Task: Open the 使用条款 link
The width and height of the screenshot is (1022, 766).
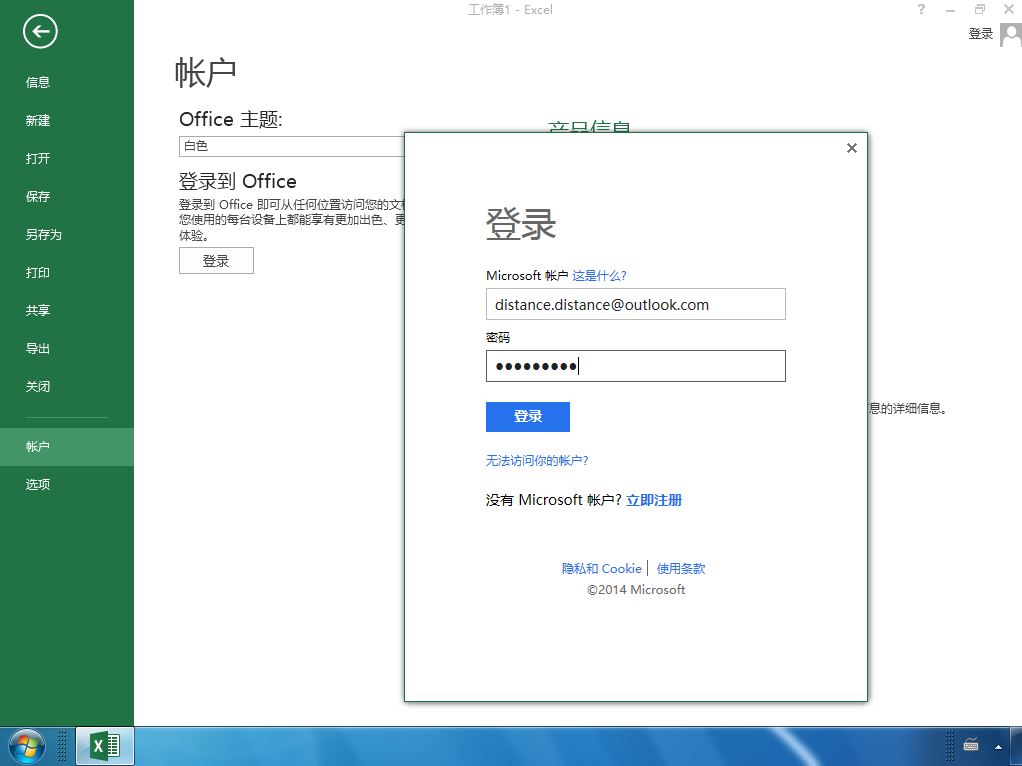Action: (x=681, y=568)
